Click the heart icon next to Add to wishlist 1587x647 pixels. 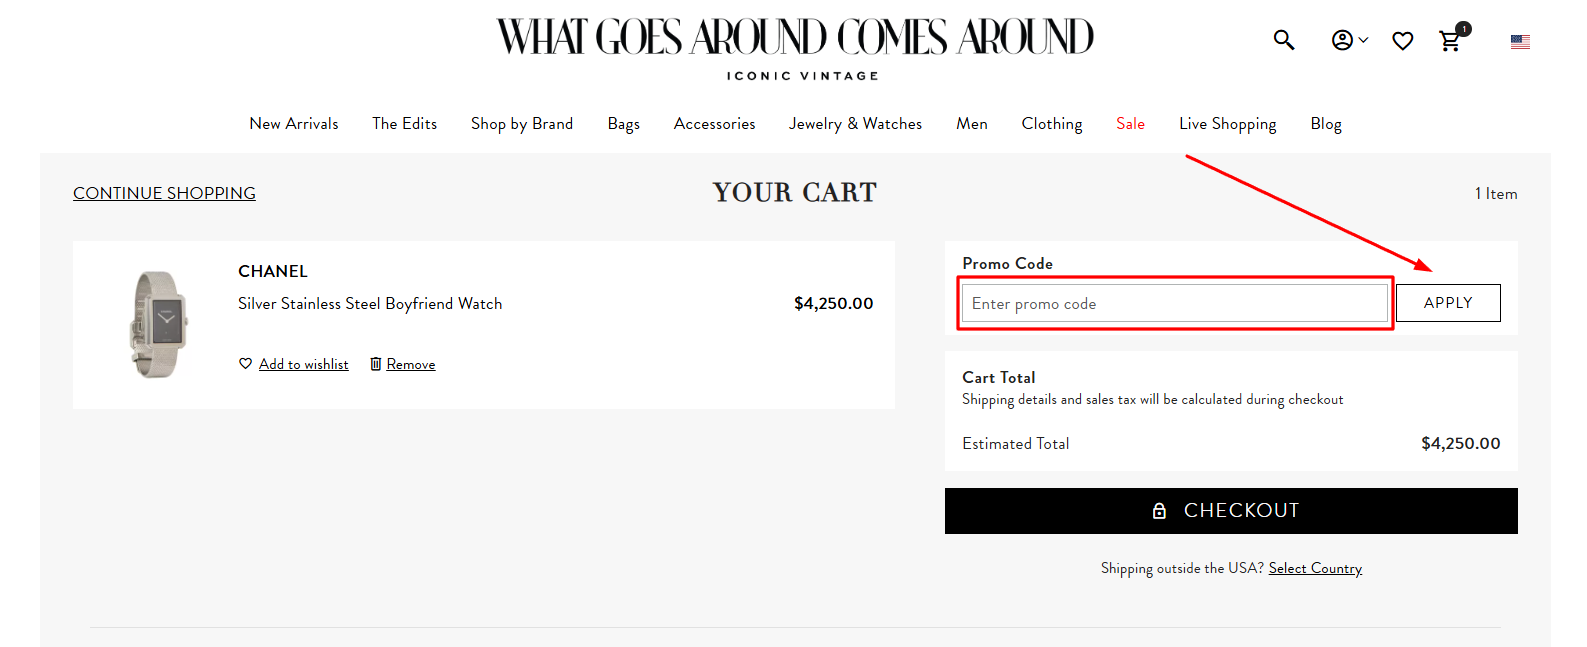pyautogui.click(x=245, y=363)
